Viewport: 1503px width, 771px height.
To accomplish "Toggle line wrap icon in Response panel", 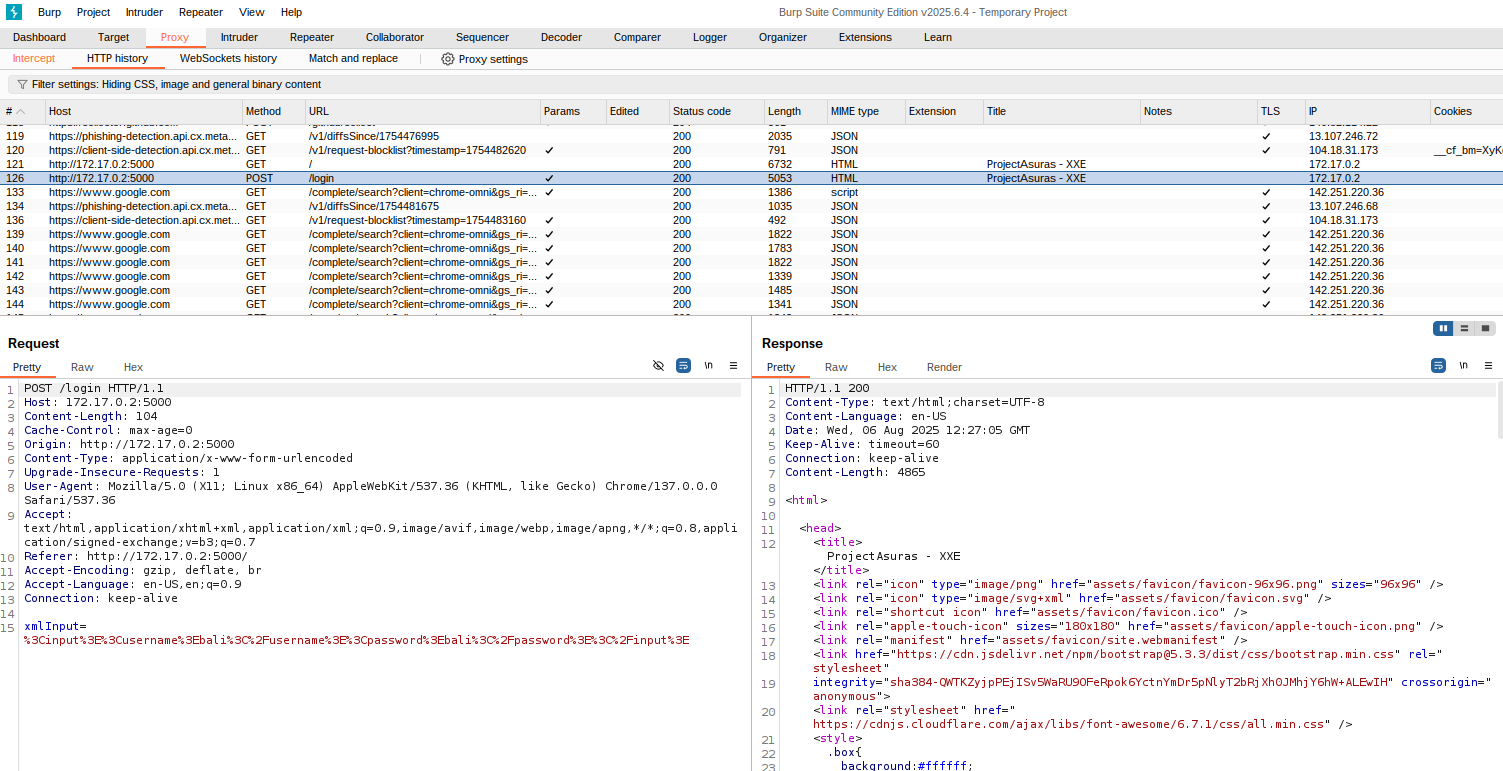I will click(1438, 366).
